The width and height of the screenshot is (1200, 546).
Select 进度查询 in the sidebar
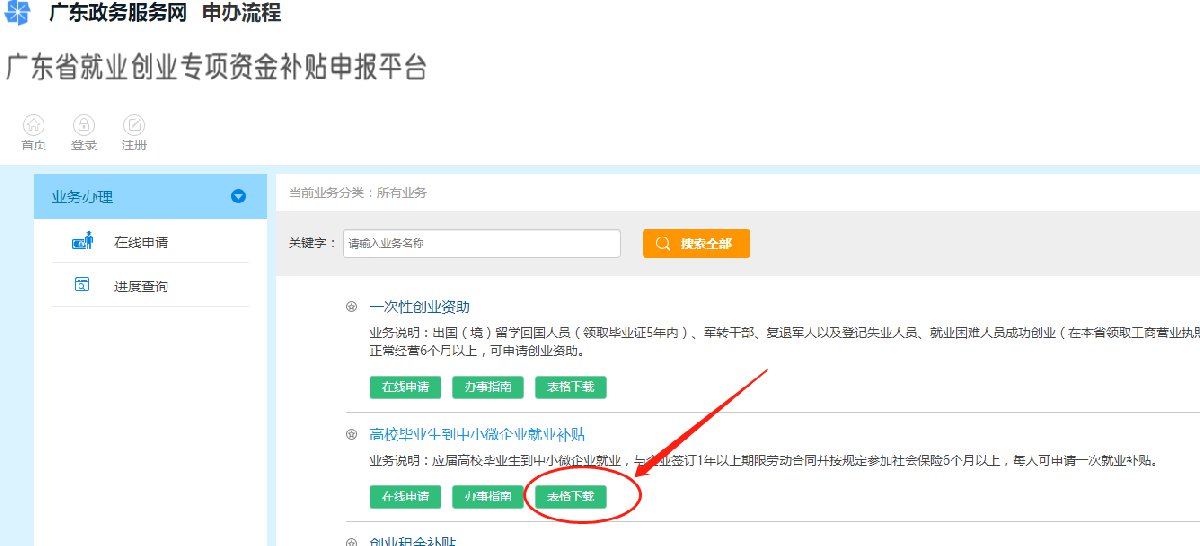pyautogui.click(x=140, y=286)
